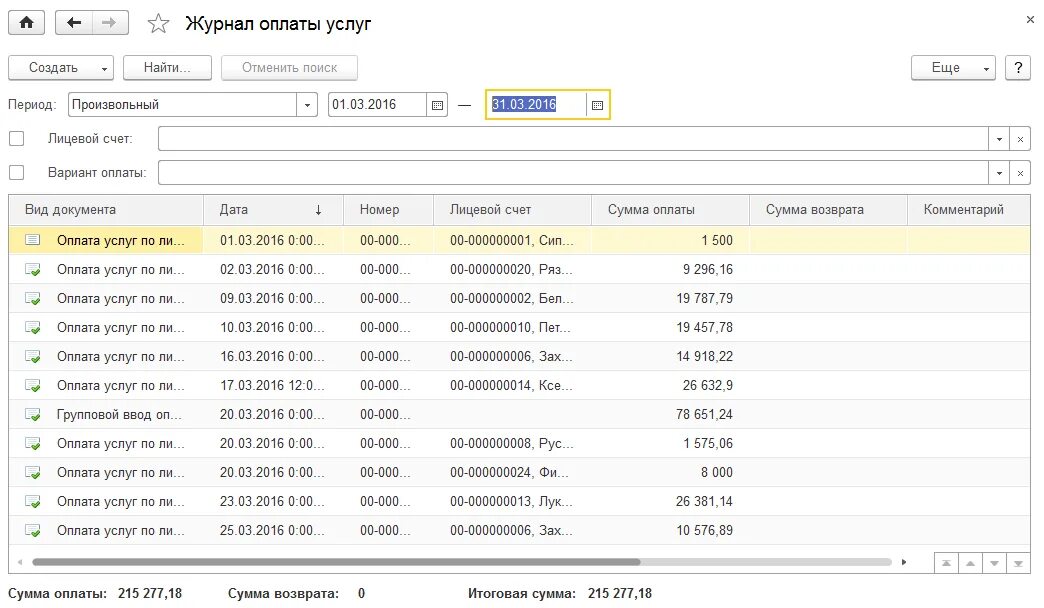Click posted-document icon for the 19 457,78 row
Viewport: 1044px width, 608px height.
[33, 328]
